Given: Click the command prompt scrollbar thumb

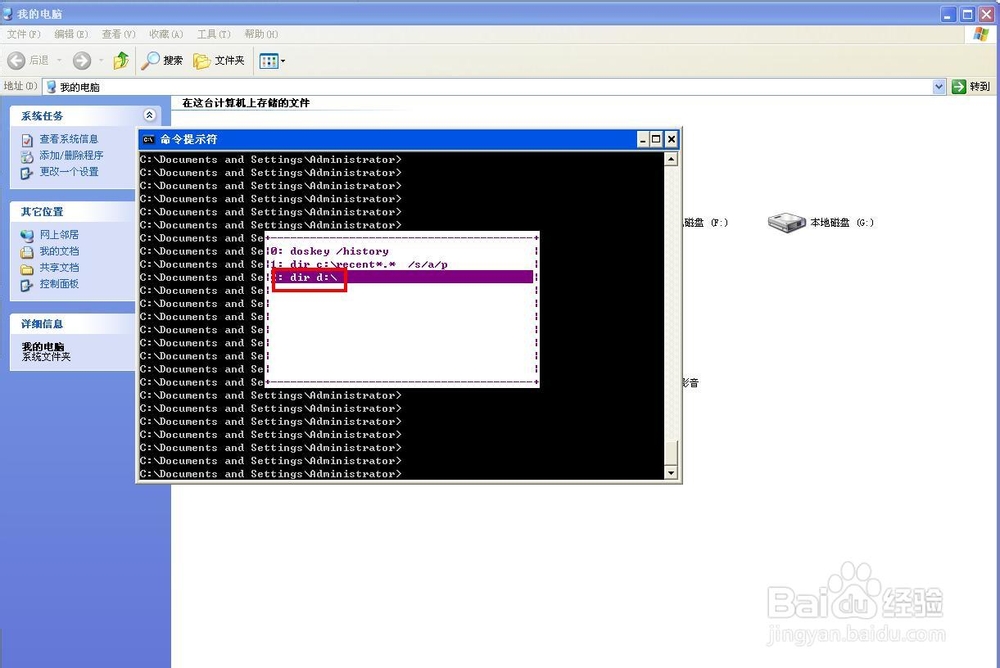Looking at the screenshot, I should click(670, 452).
